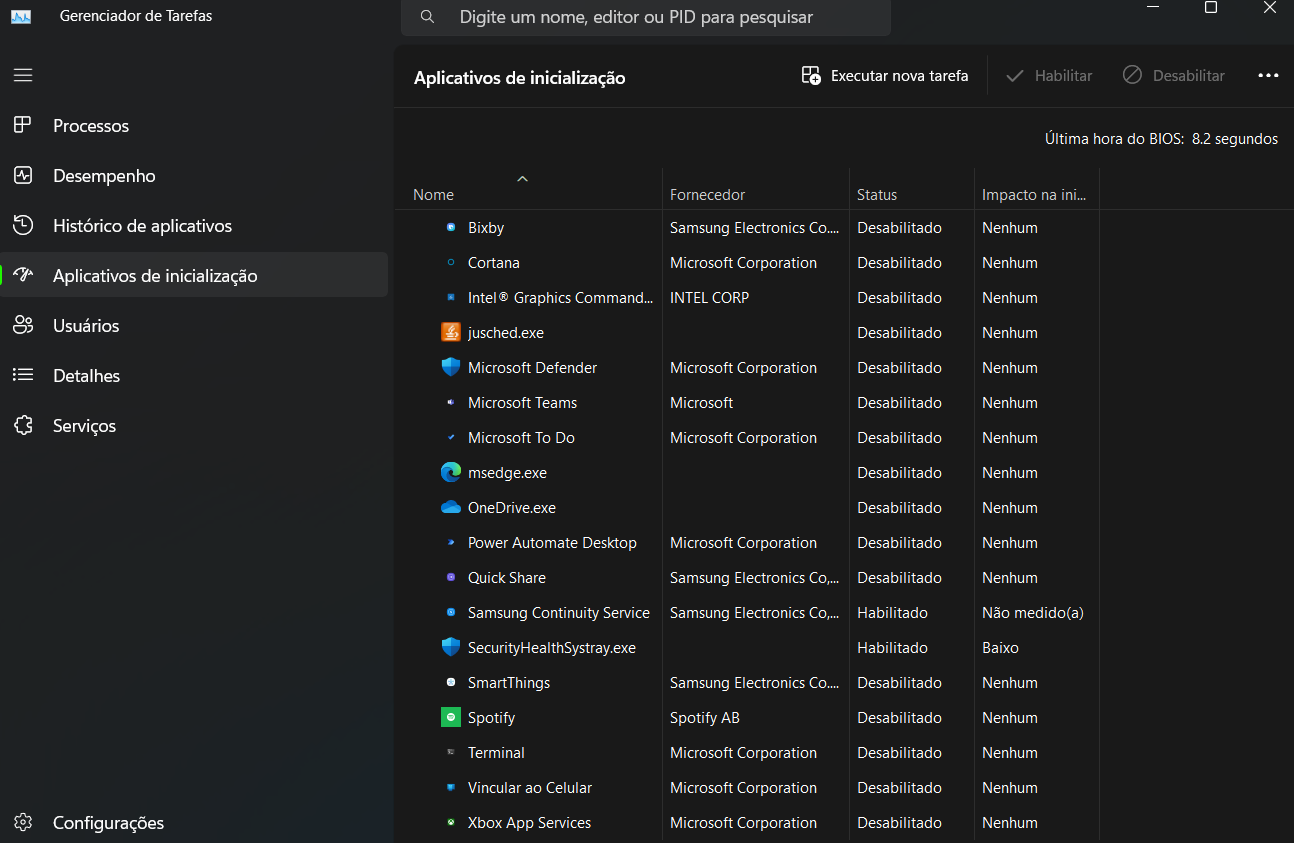This screenshot has height=843, width=1294.
Task: Click the OneDrive.exe cloud icon
Action: click(451, 507)
